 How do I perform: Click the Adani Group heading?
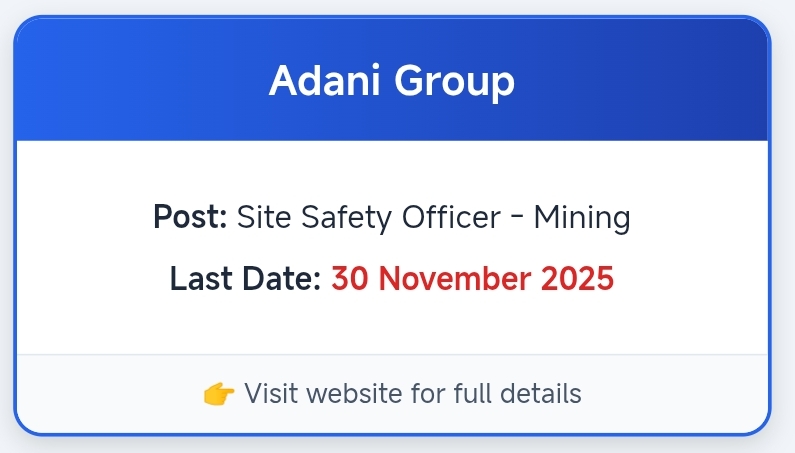click(x=391, y=81)
